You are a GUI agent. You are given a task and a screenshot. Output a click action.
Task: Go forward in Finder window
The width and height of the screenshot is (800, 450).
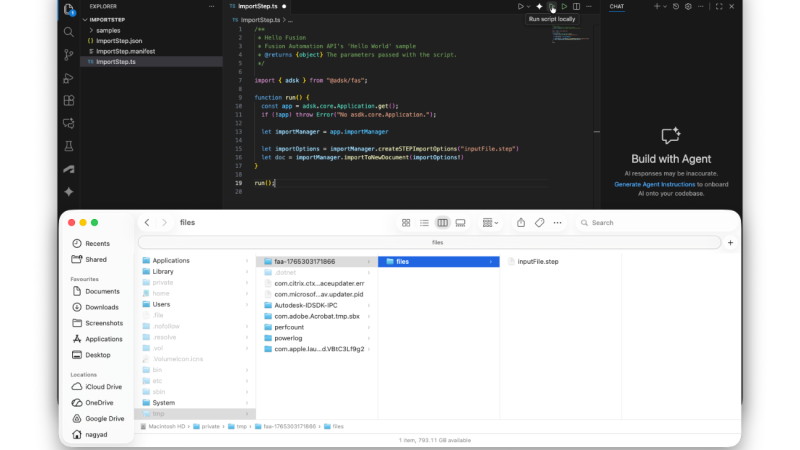coord(164,222)
